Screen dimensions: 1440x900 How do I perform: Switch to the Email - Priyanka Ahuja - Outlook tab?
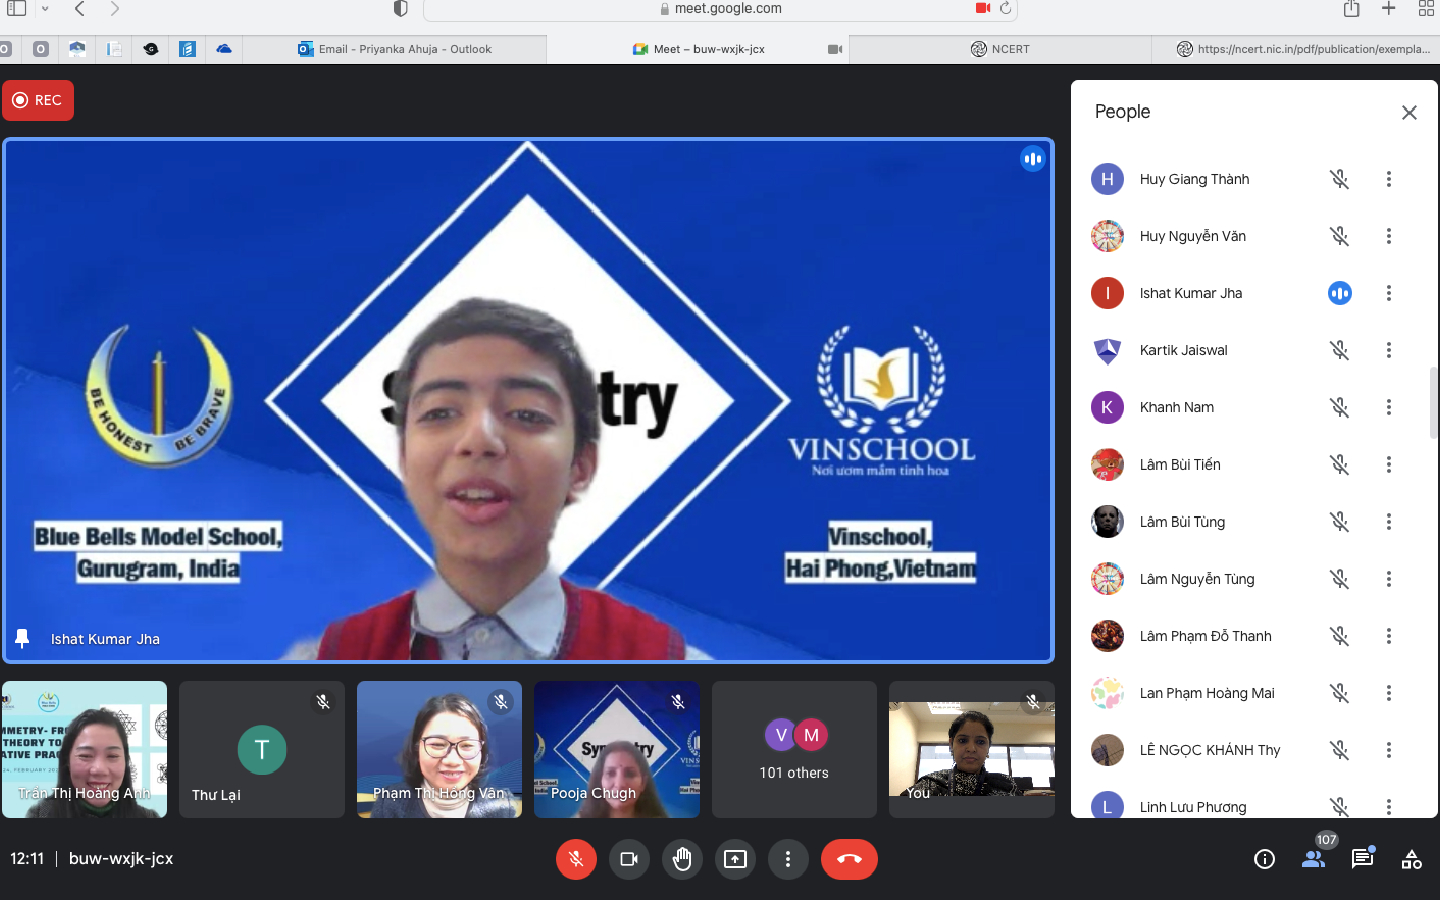(x=395, y=49)
